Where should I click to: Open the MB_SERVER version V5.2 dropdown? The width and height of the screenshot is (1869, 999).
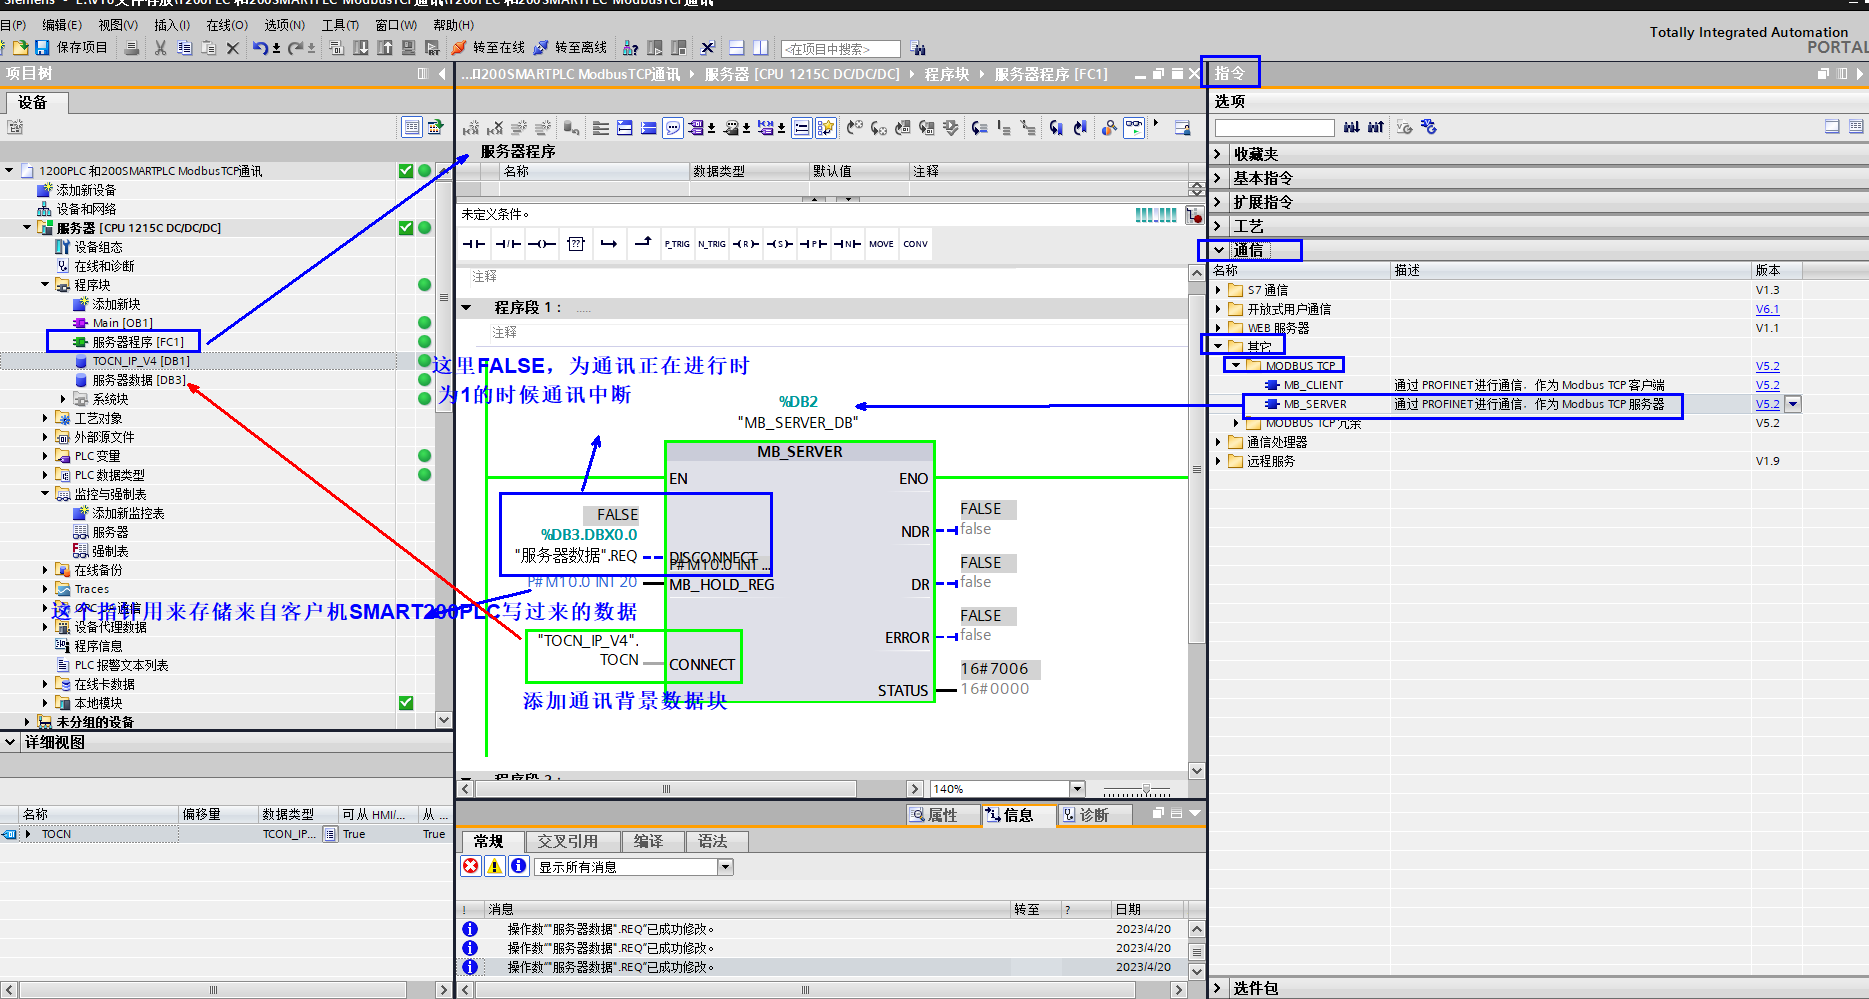[1793, 404]
